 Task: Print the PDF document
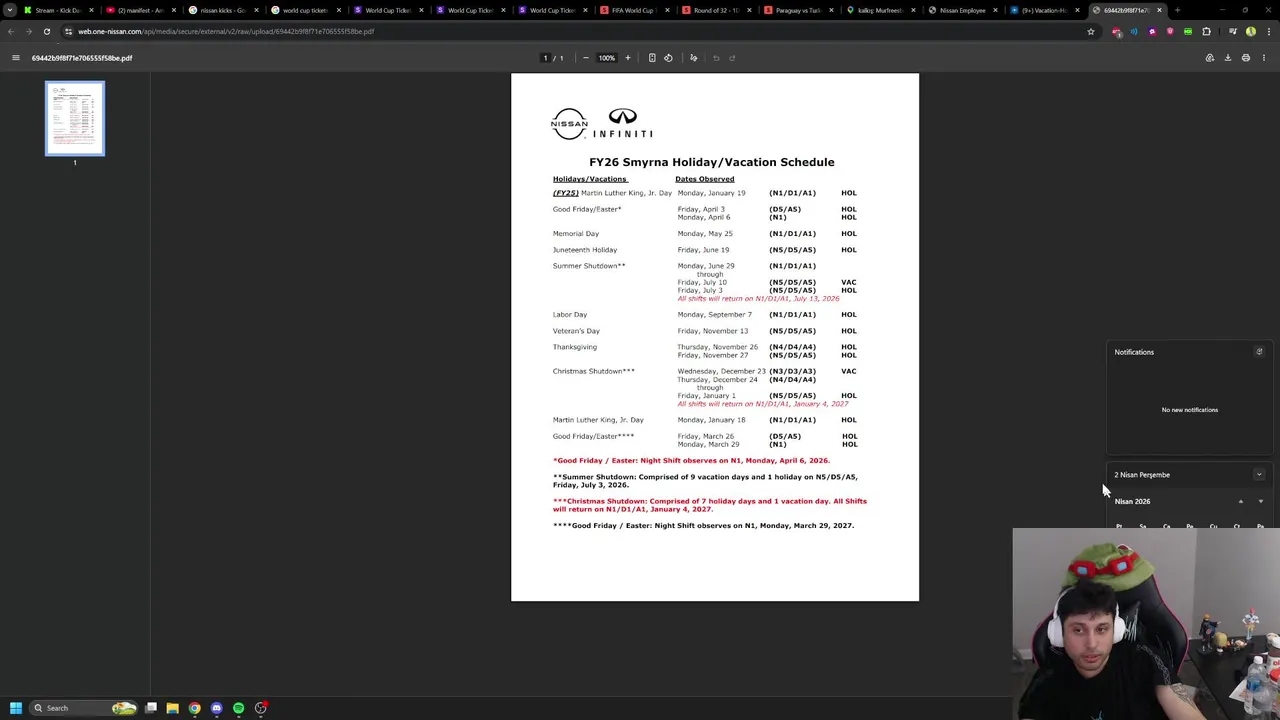click(1246, 58)
